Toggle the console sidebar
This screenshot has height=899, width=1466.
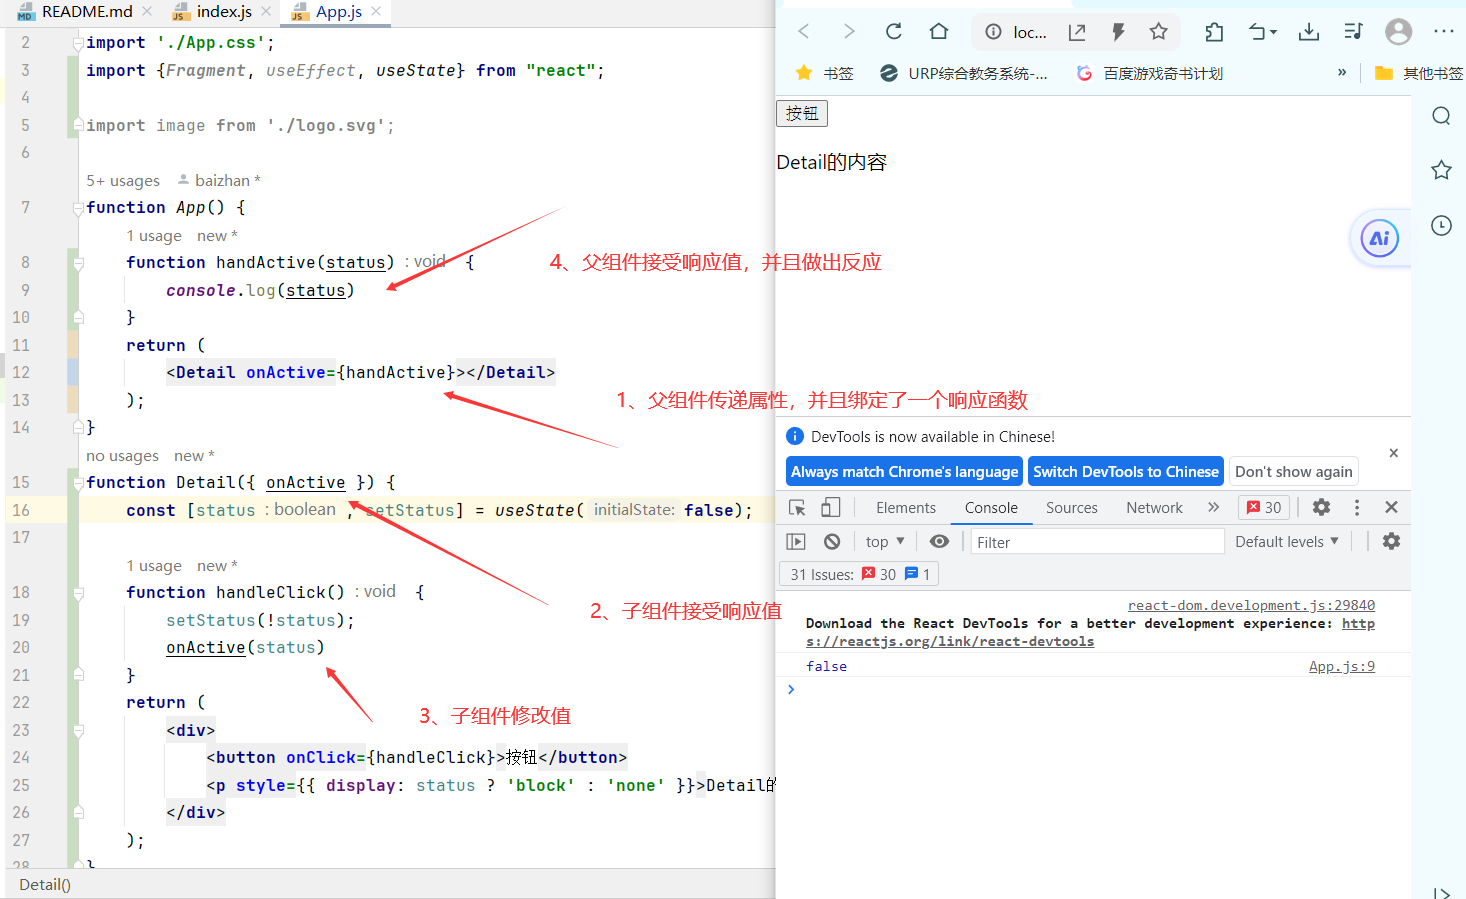coord(796,541)
